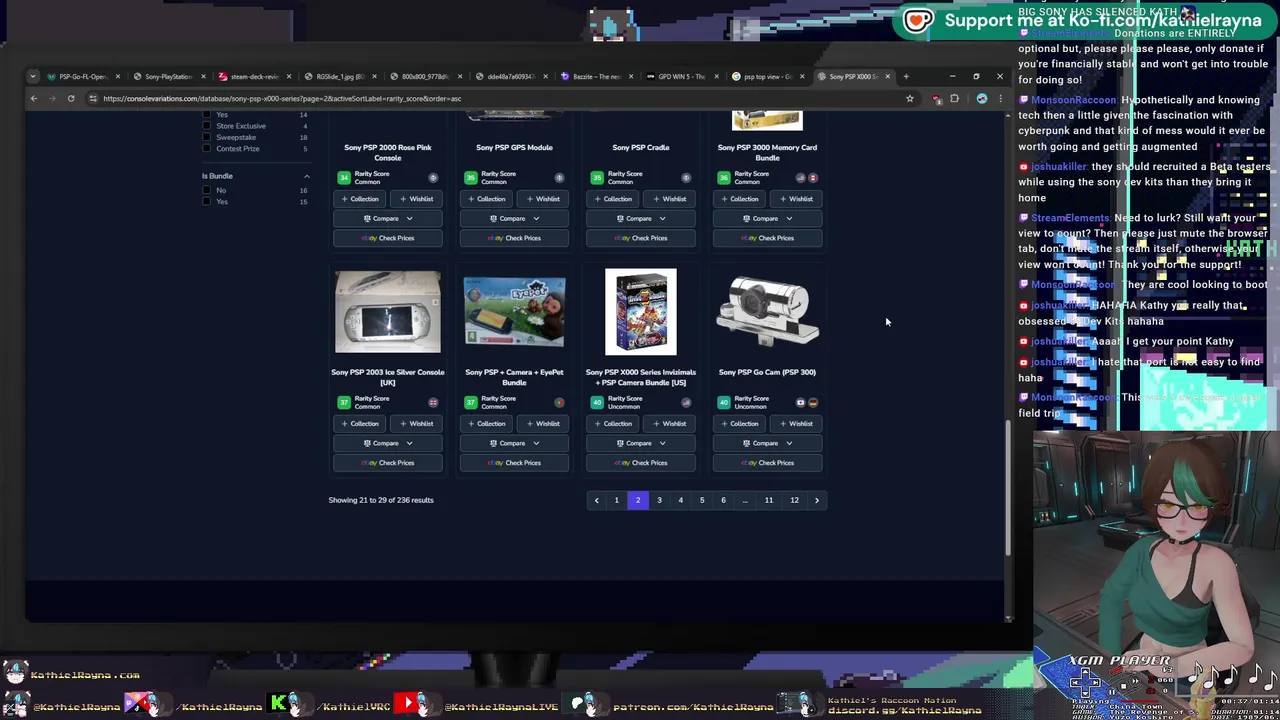
Task: Open the Invizimals bundle box image
Action: [x=641, y=311]
